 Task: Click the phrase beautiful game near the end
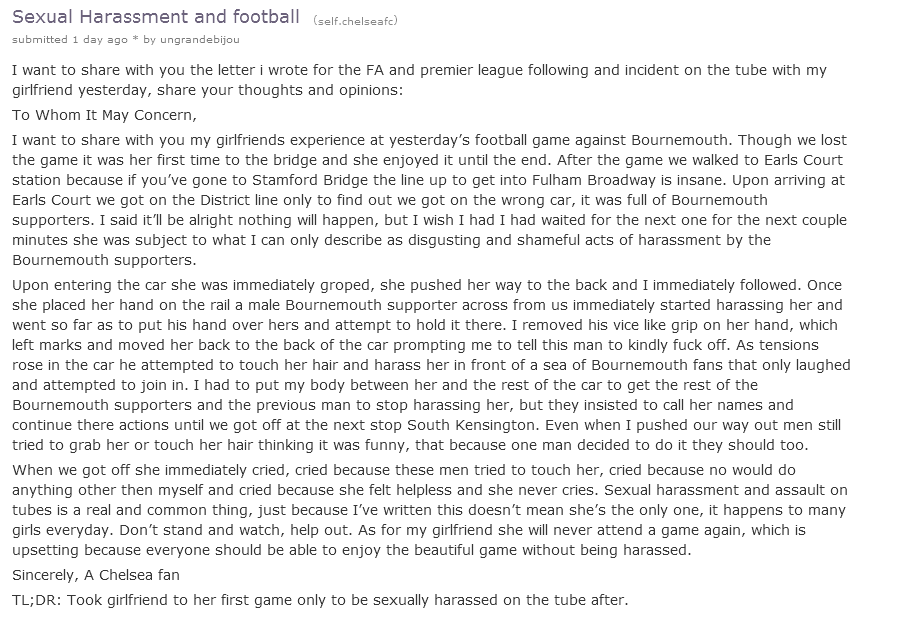coord(466,550)
